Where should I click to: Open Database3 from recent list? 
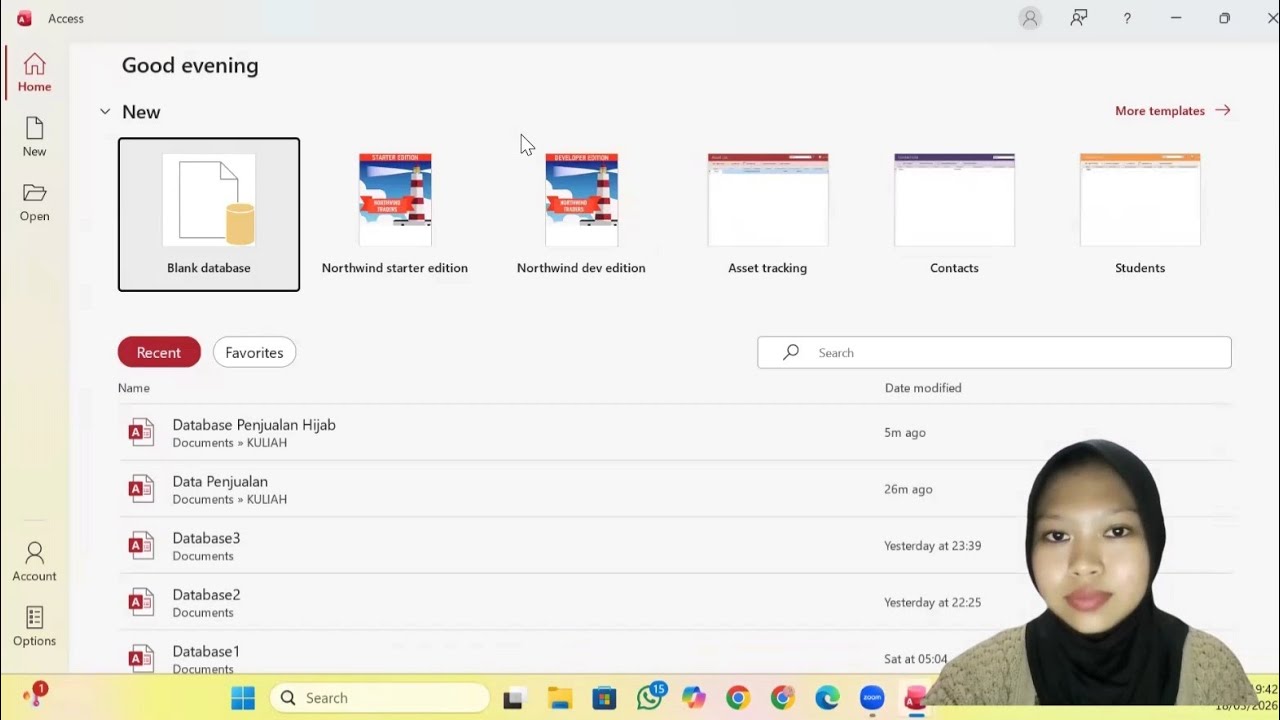pos(675,546)
